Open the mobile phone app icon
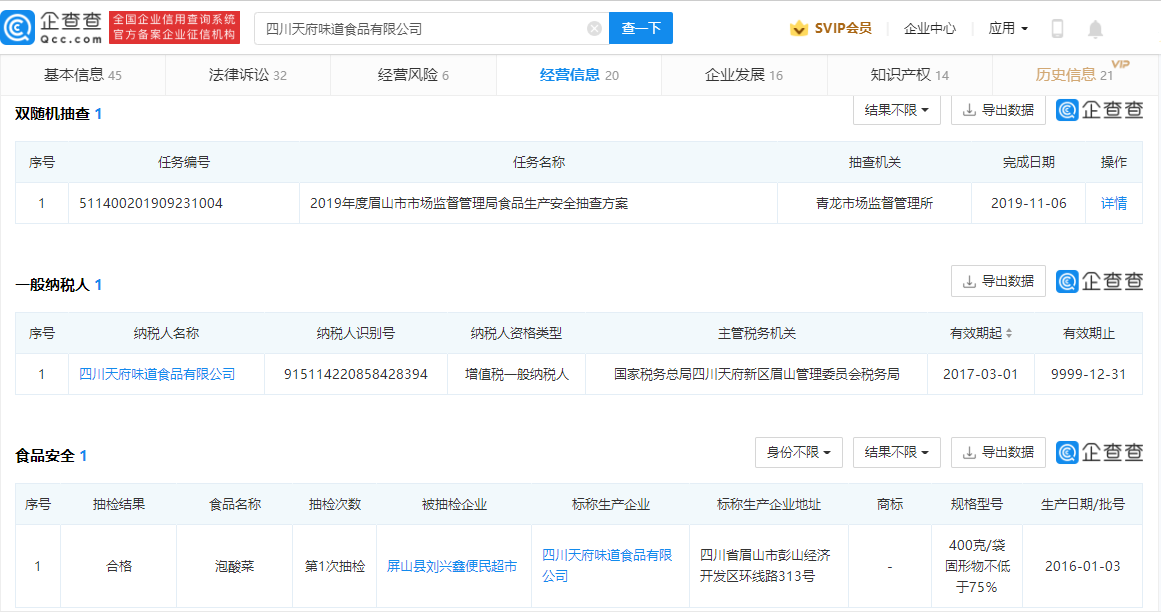The image size is (1161, 612). pyautogui.click(x=1057, y=28)
